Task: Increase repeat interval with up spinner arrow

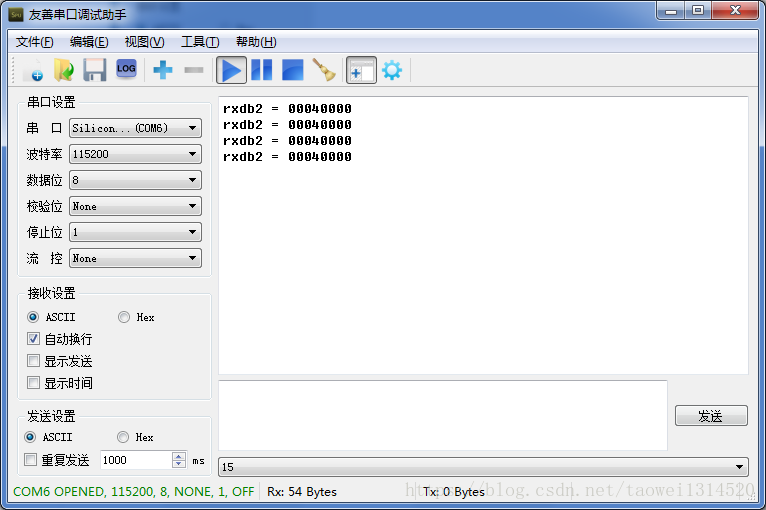Action: click(179, 456)
